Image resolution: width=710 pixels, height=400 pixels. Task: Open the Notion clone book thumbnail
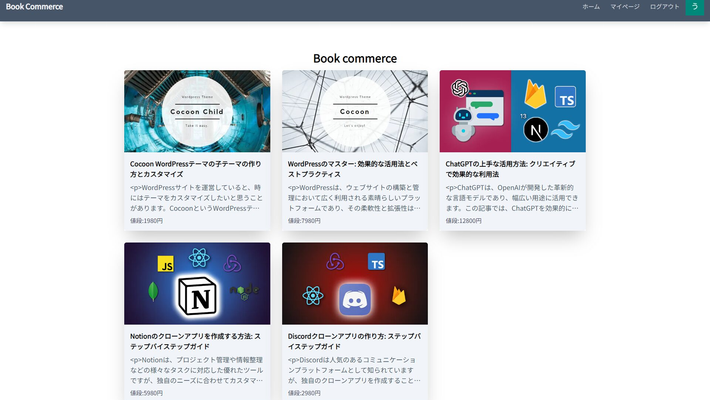(x=197, y=284)
